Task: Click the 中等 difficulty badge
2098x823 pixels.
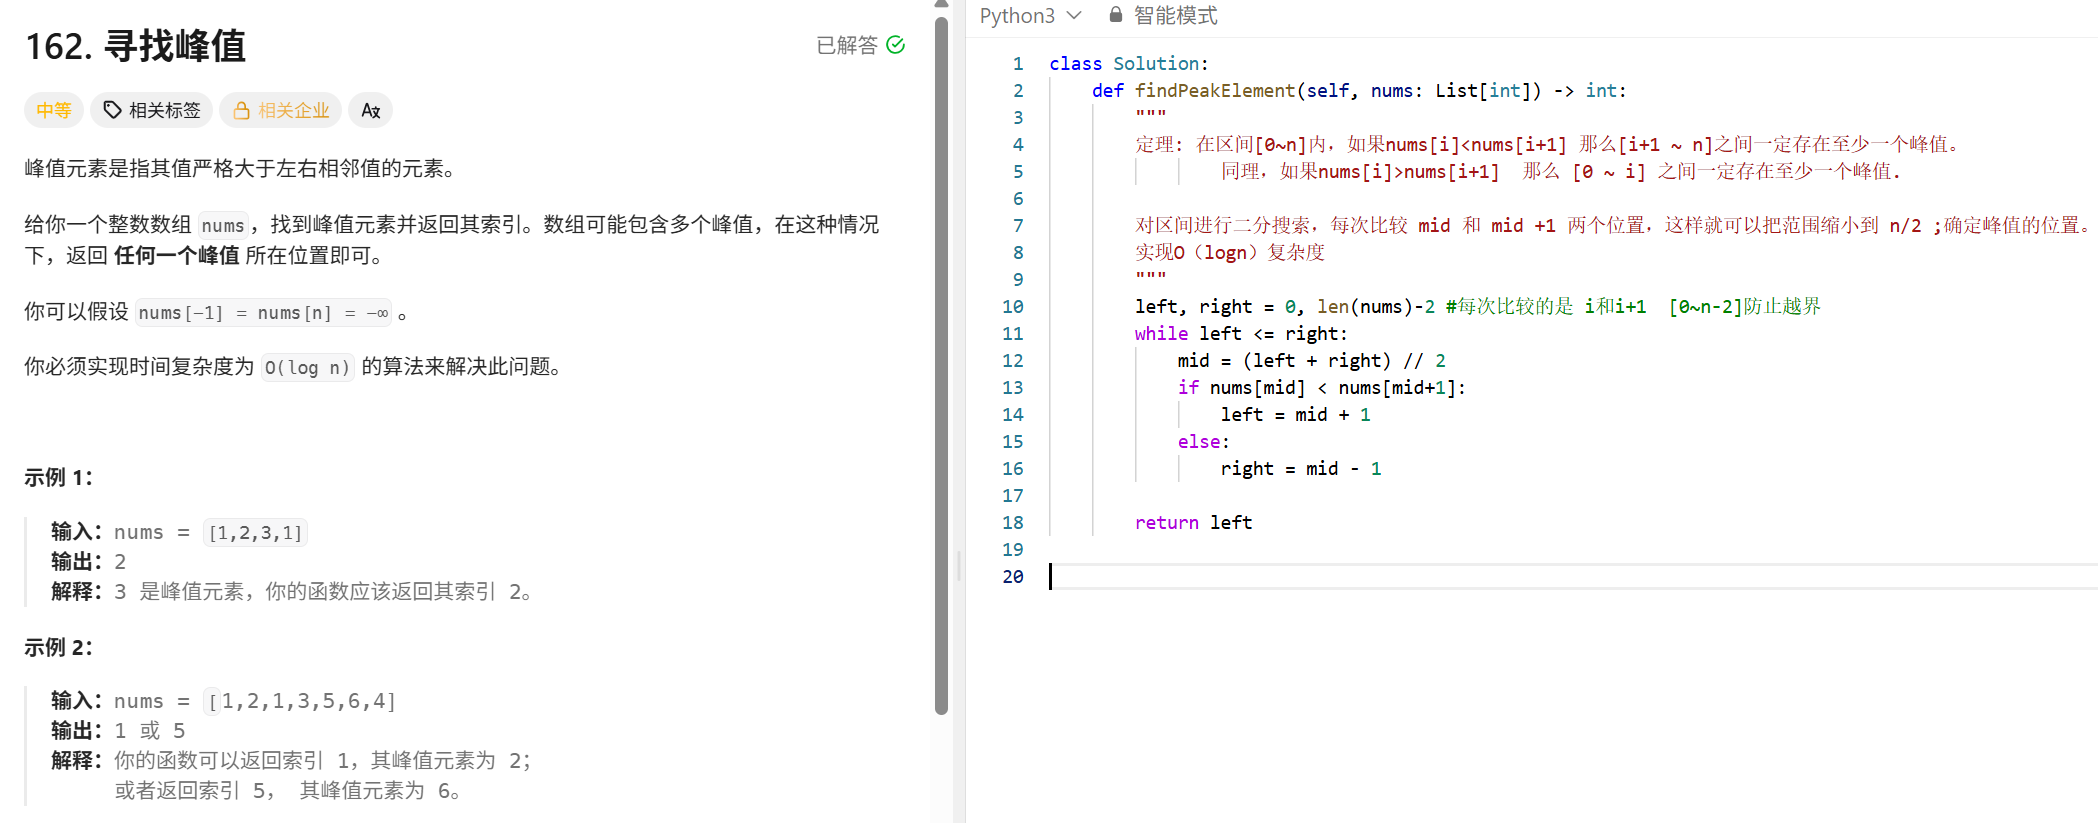Action: click(x=54, y=110)
